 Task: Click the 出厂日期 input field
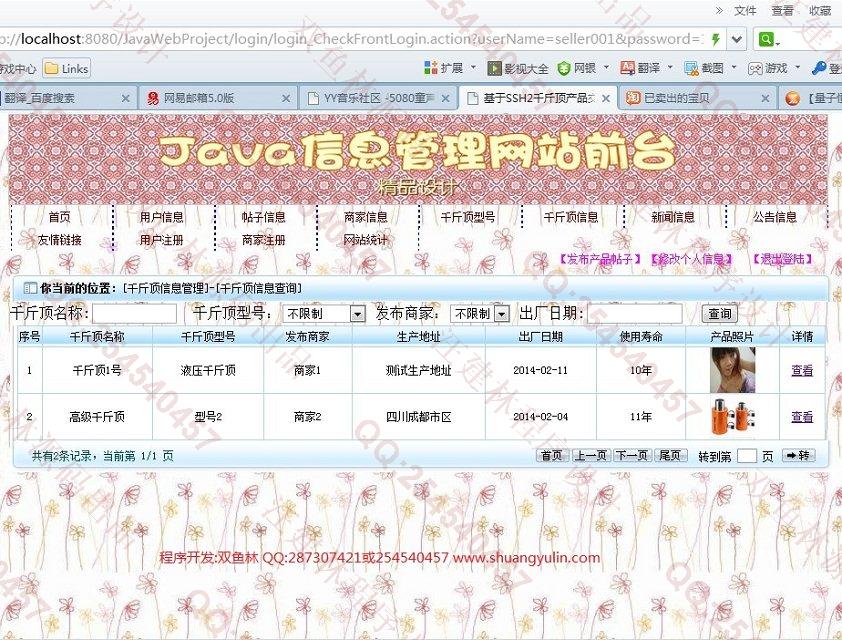point(635,314)
